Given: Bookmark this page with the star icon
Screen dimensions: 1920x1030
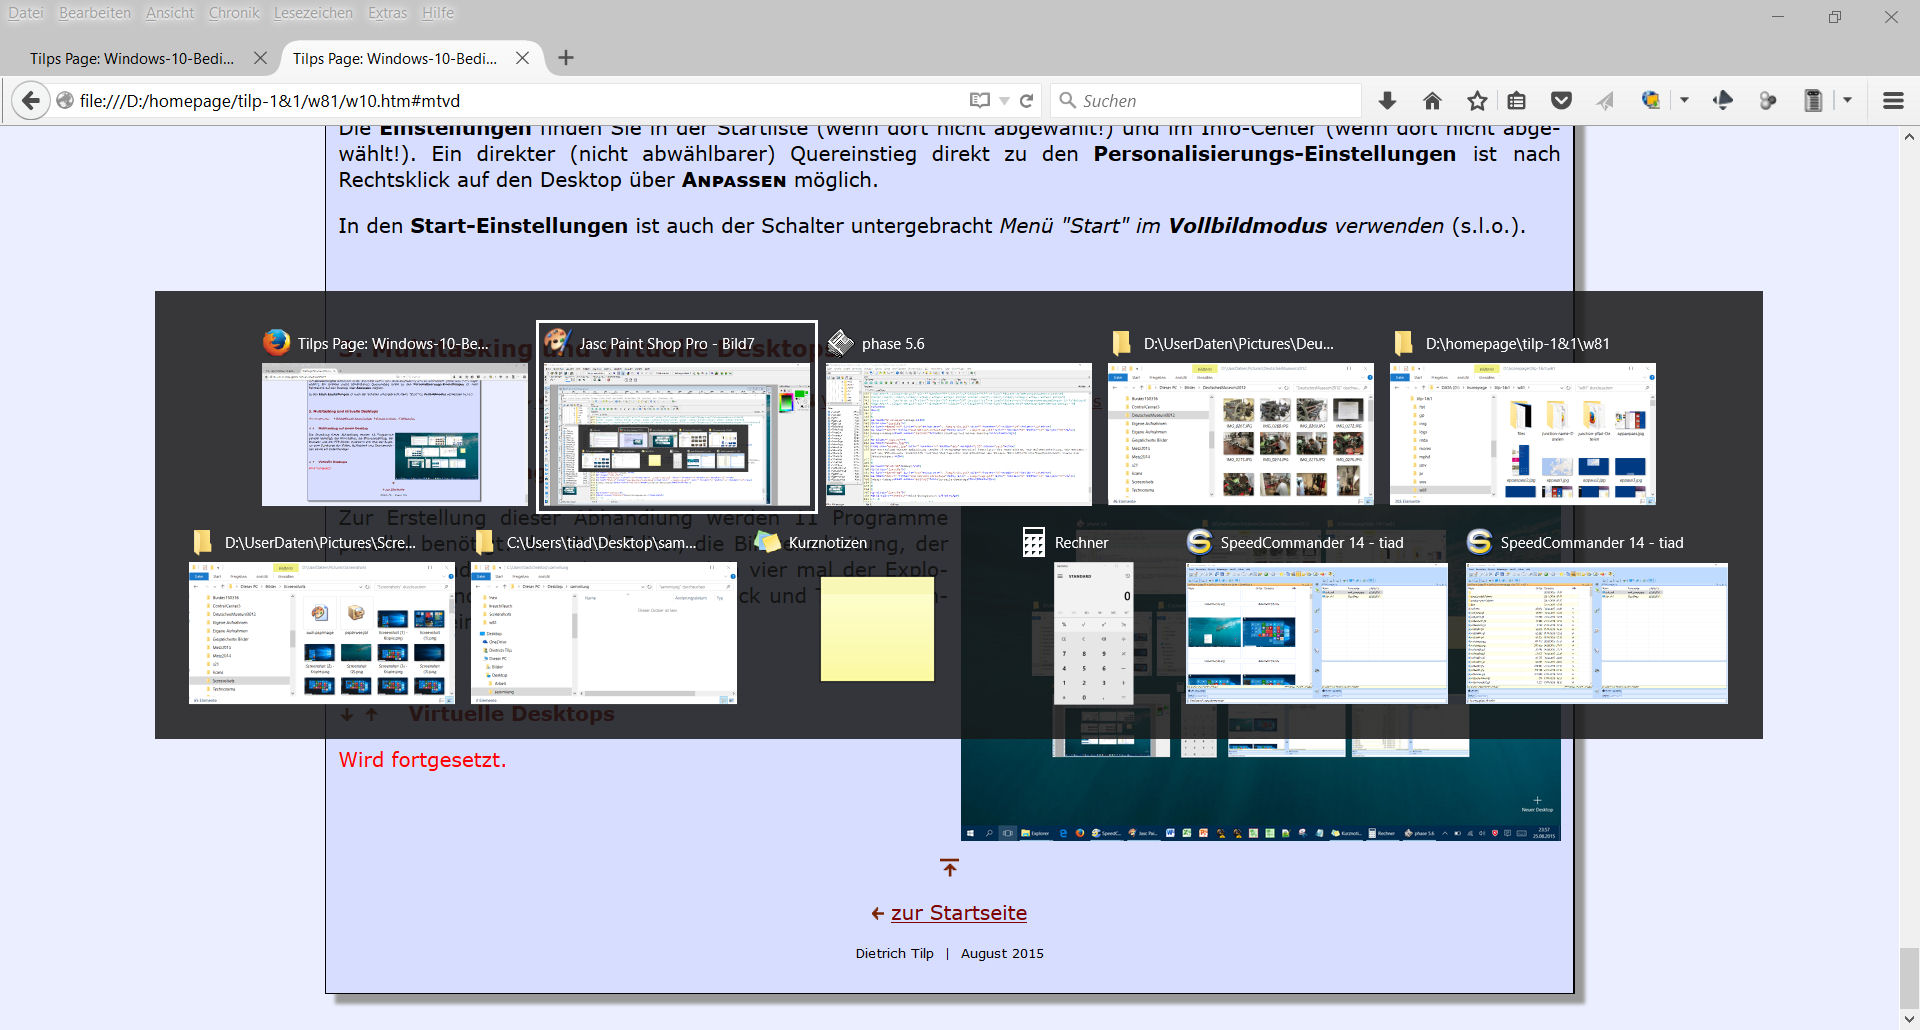Looking at the screenshot, I should click(1477, 100).
